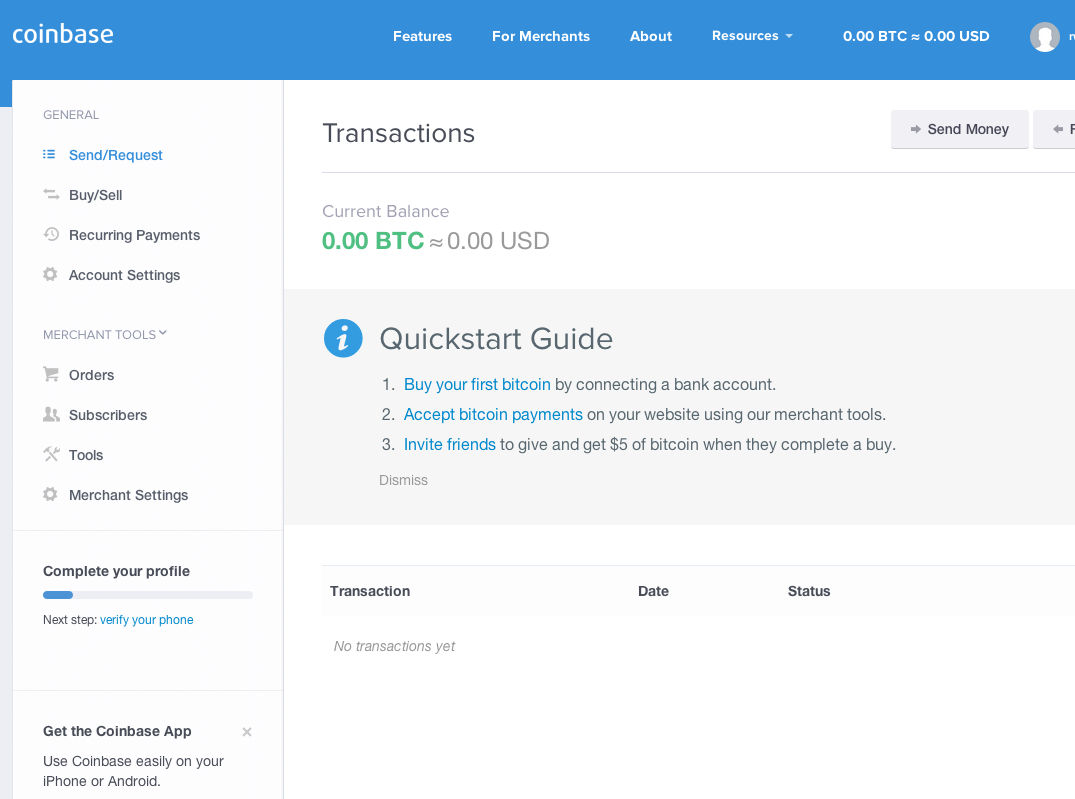This screenshot has width=1075, height=799.
Task: Click the Date column header
Action: pos(653,591)
